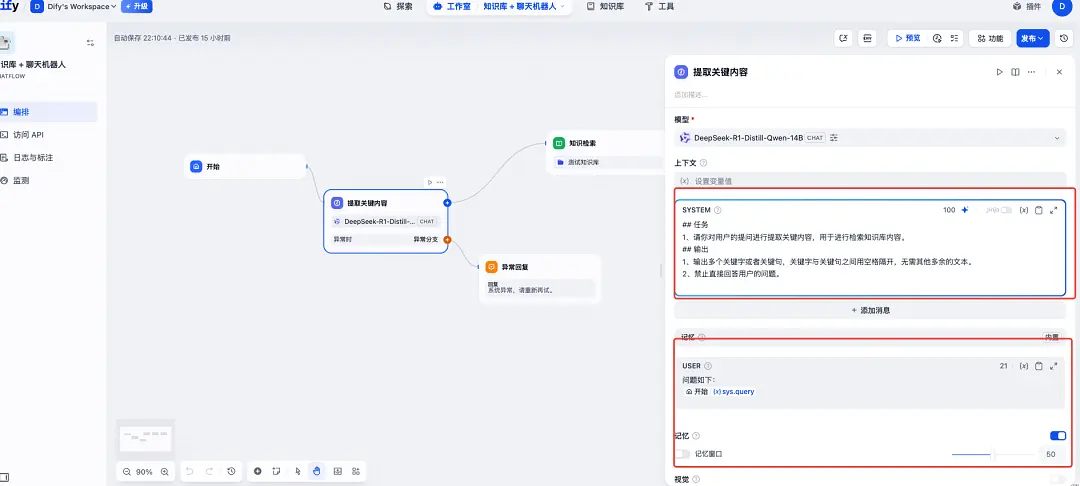The image size is (1080, 486).
Task: Click the memory window value field 50
Action: click(1051, 454)
